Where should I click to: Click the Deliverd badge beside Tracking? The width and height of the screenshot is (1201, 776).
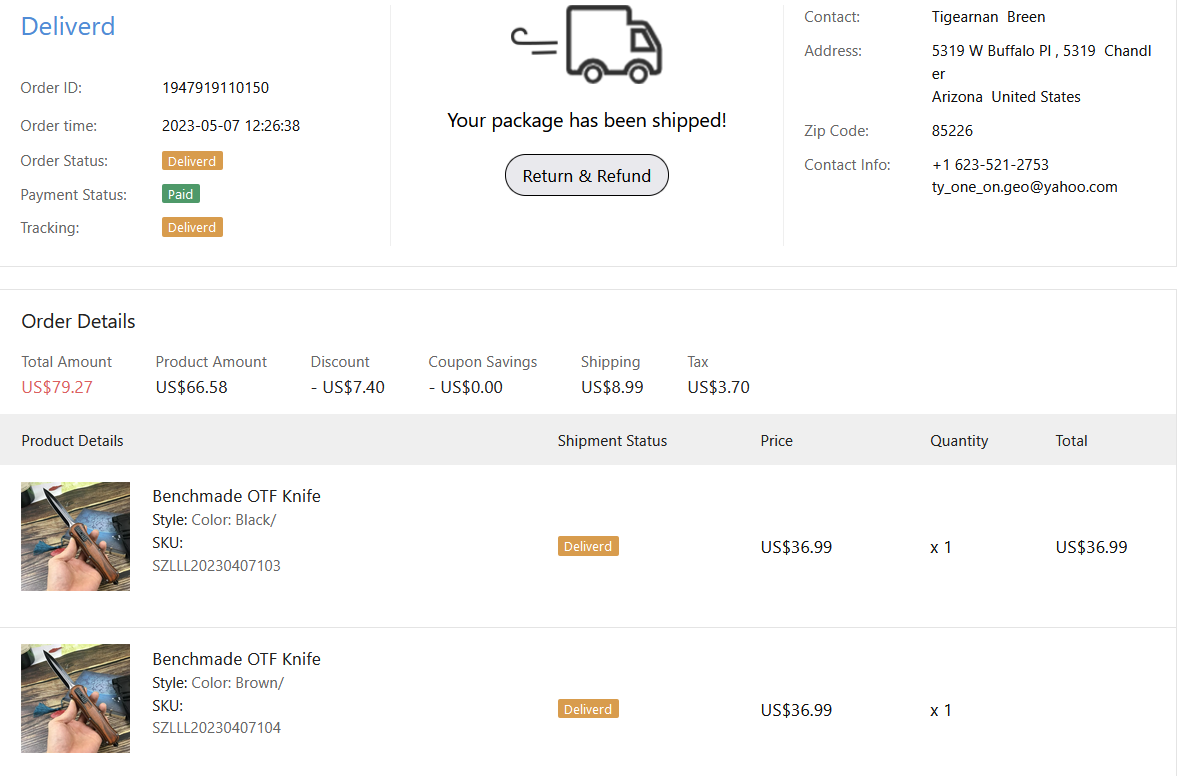click(192, 228)
